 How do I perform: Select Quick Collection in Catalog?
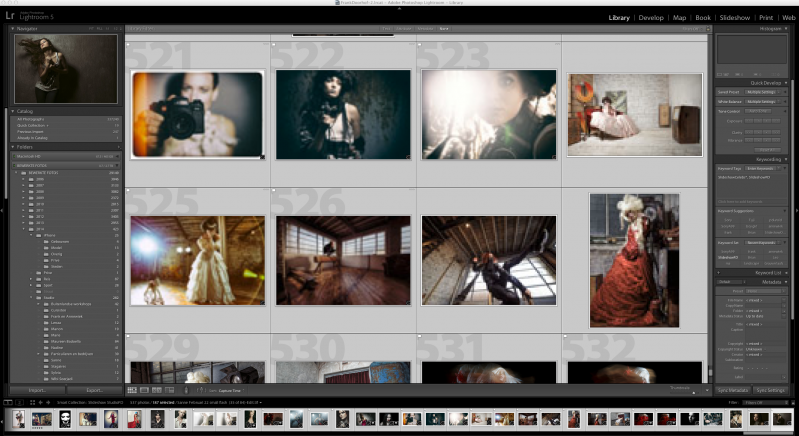(65, 125)
